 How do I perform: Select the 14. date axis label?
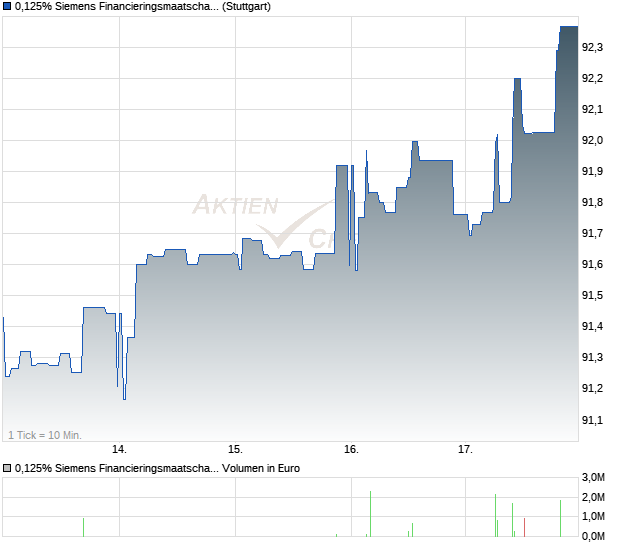(x=119, y=450)
